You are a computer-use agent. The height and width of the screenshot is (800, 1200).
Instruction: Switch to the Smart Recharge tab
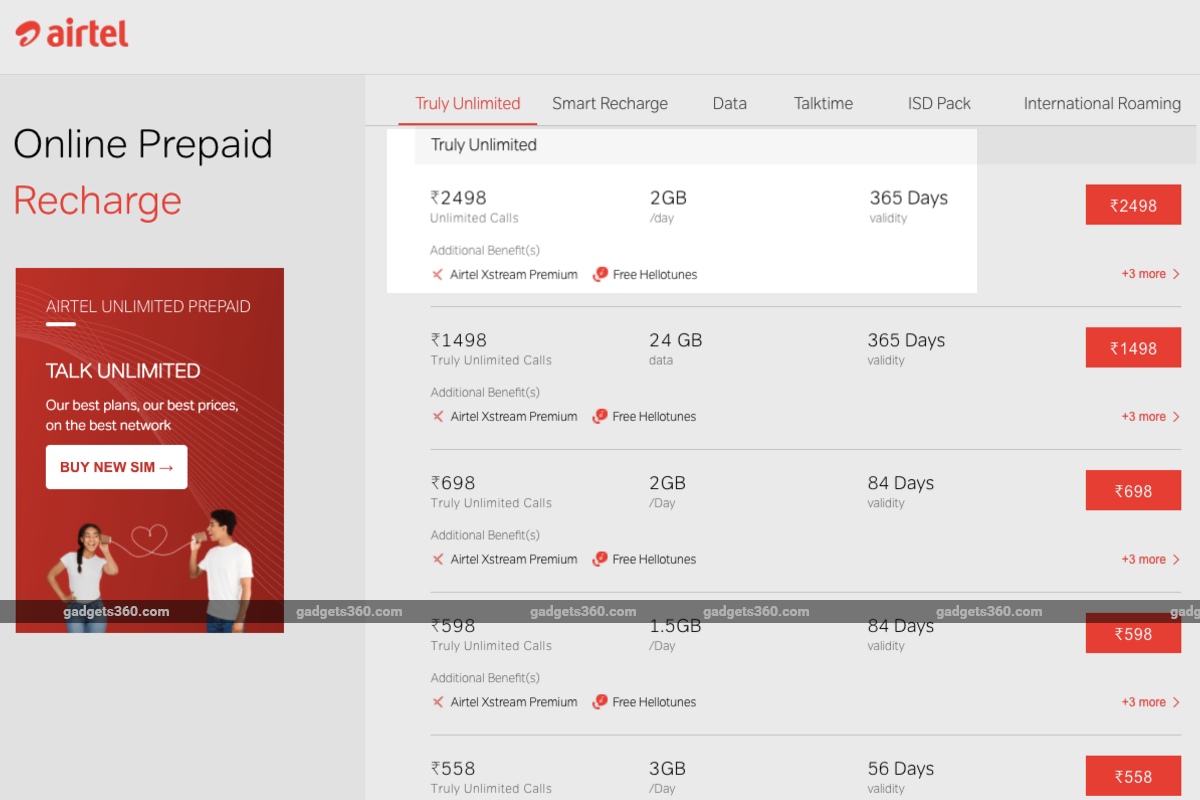610,103
